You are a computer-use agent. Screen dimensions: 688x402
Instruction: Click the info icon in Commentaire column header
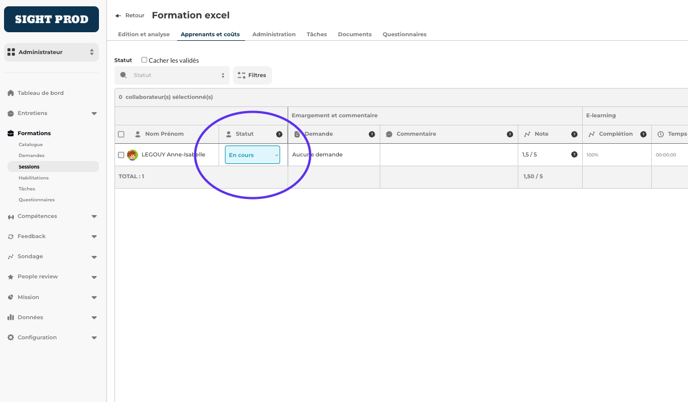[510, 134]
